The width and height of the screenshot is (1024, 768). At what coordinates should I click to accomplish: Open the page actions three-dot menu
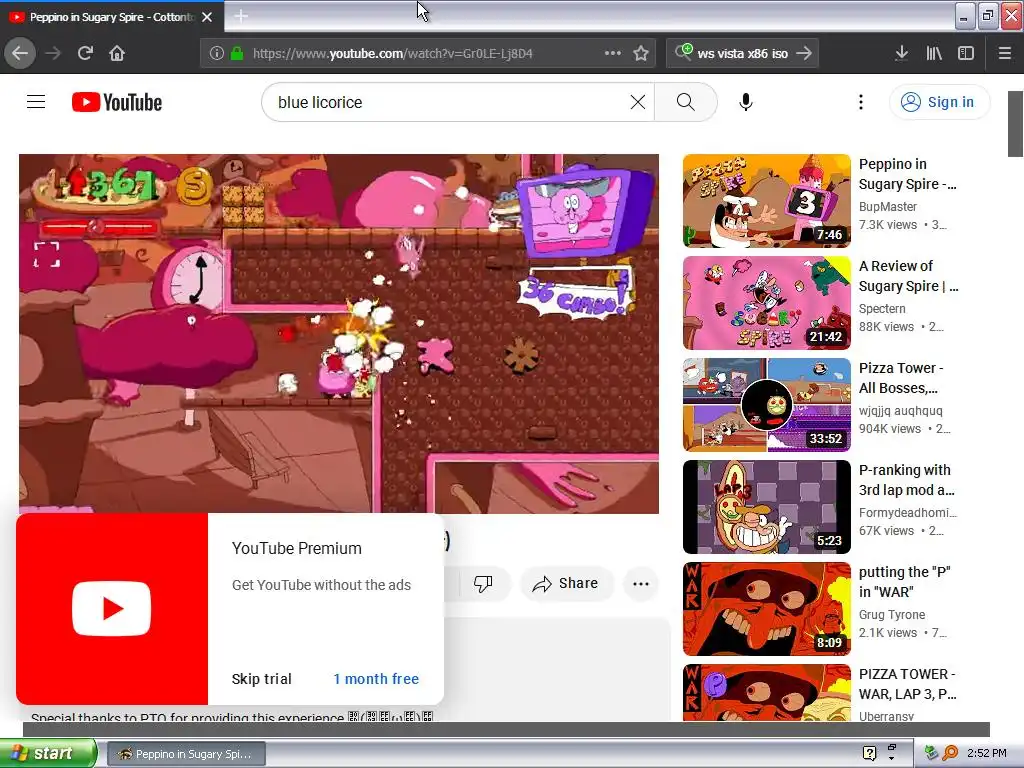(613, 53)
